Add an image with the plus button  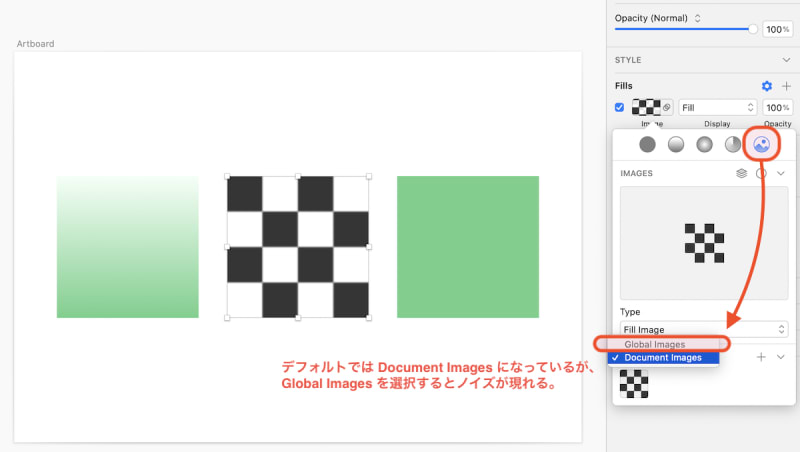point(761,357)
